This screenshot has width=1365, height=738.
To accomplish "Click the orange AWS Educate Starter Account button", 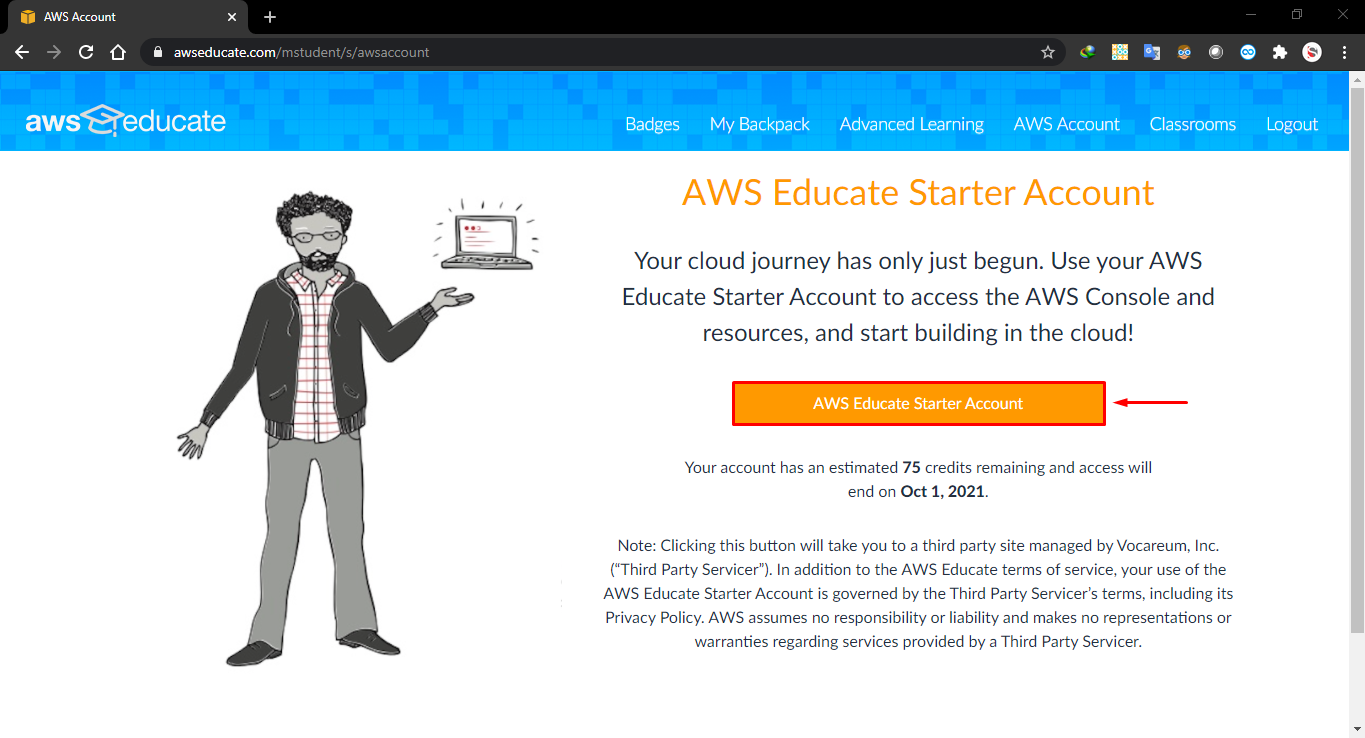I will coord(918,403).
